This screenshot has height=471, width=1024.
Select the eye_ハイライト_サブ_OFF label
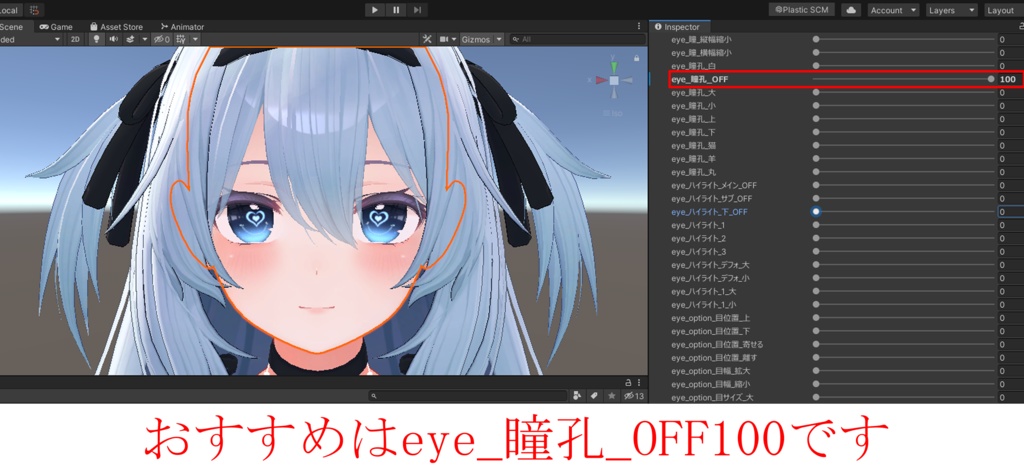point(712,199)
